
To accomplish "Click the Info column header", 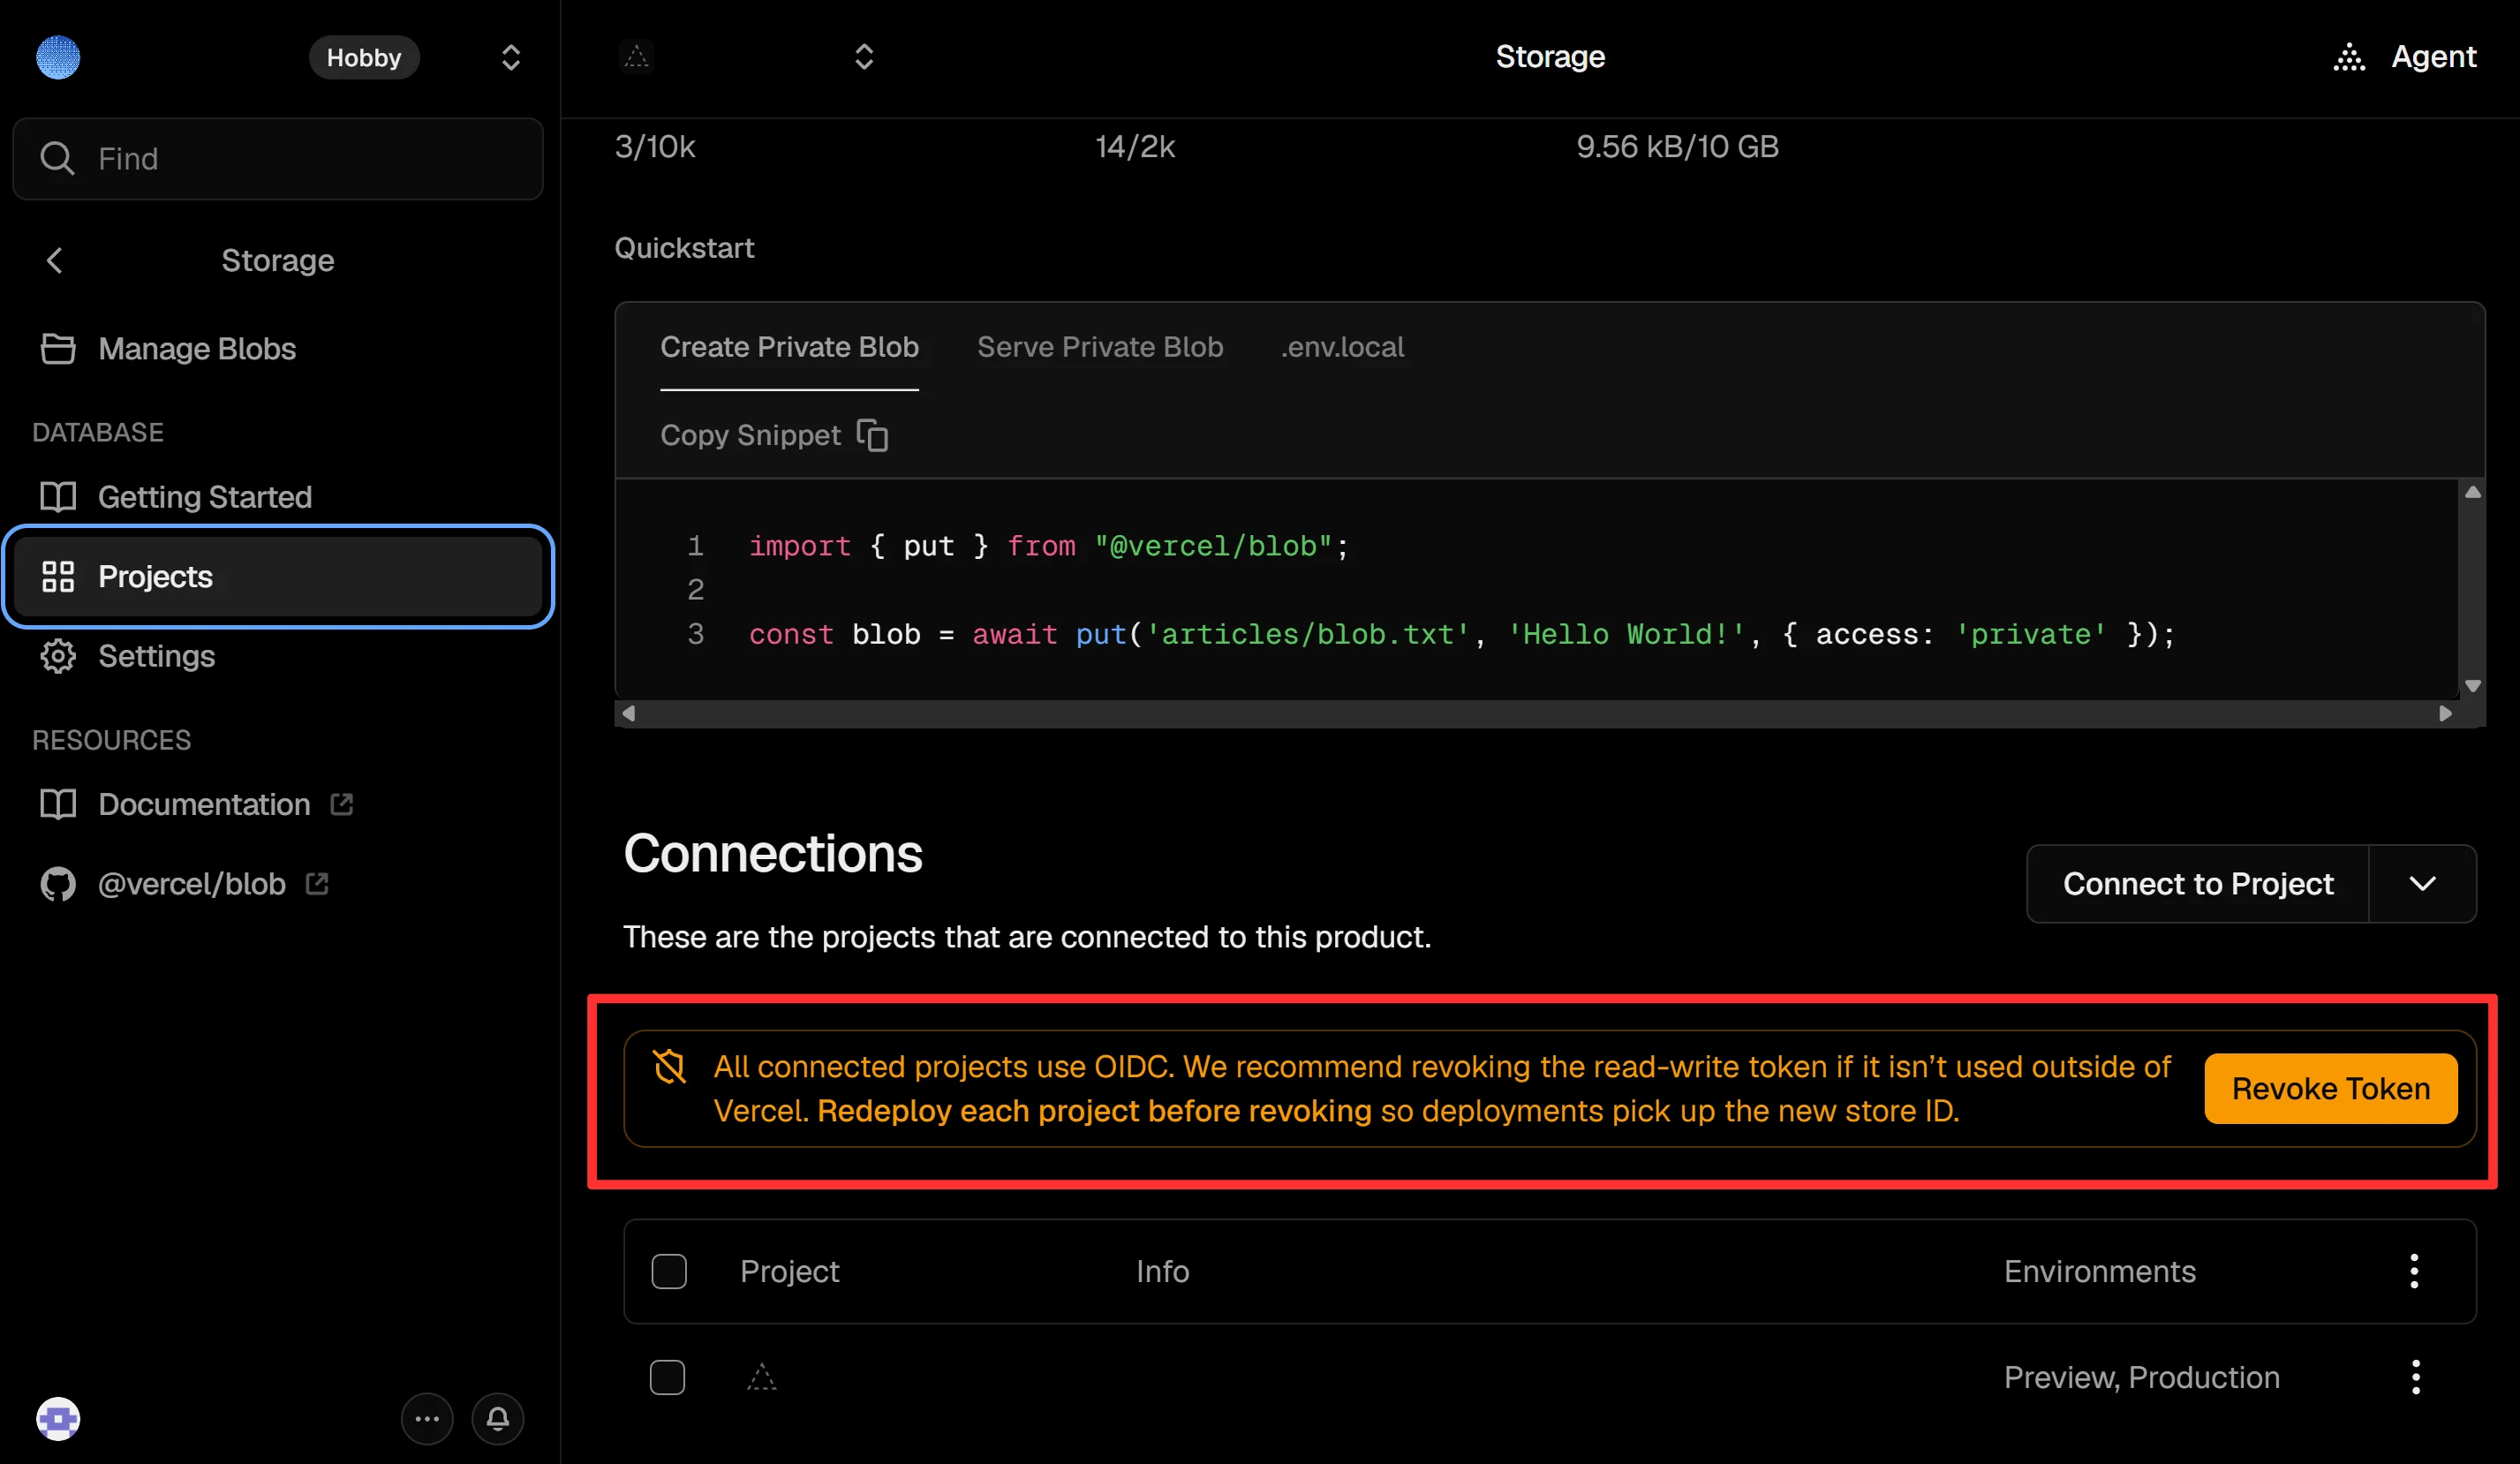I will coord(1162,1271).
